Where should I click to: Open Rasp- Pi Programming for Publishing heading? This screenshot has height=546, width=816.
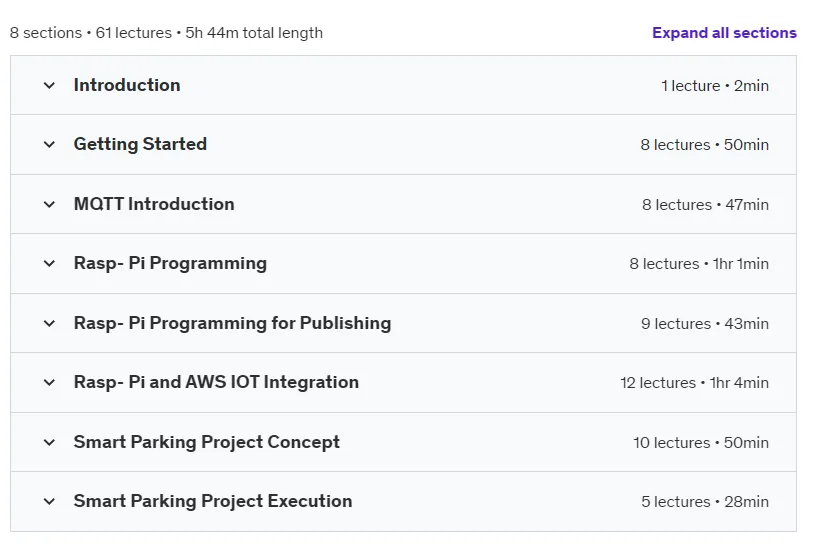point(232,323)
